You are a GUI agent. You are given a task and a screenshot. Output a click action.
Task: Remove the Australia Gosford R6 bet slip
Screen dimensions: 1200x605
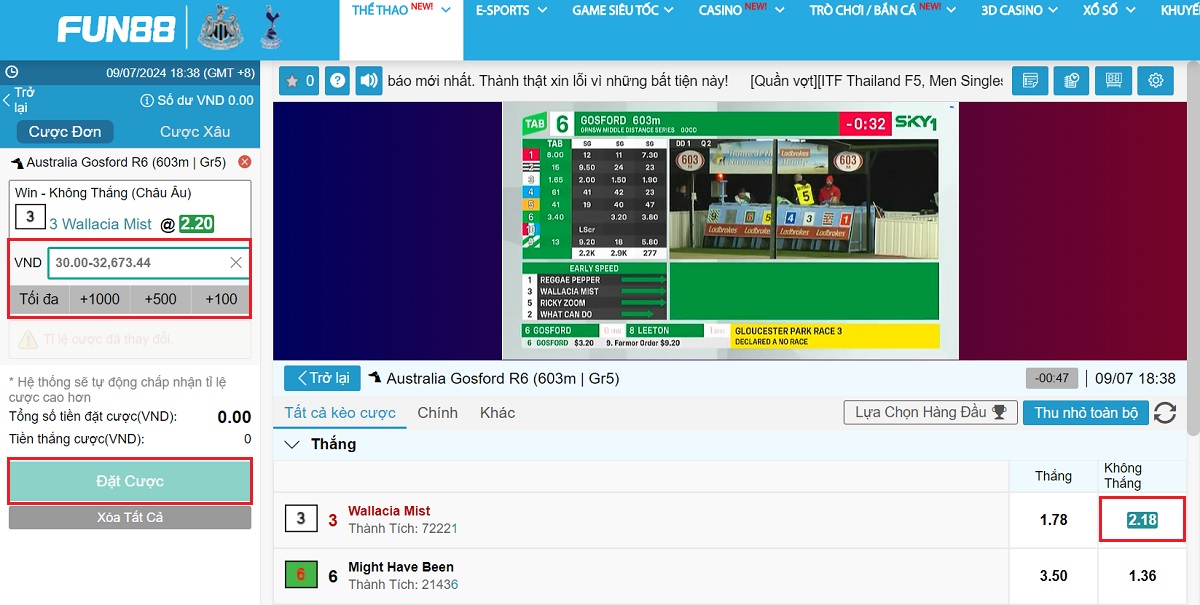[x=244, y=162]
